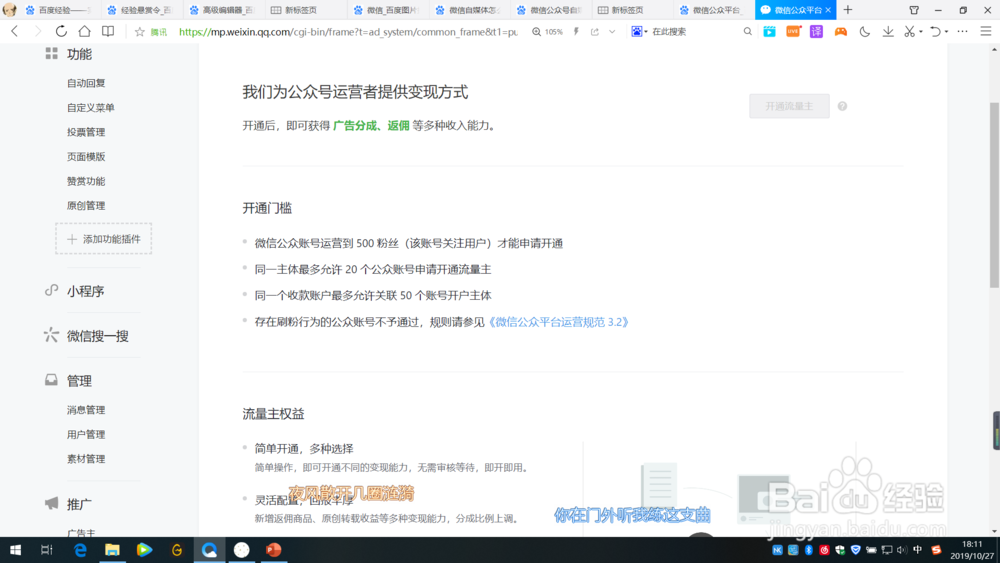The width and height of the screenshot is (1000, 563).
Task: Close the active '微信公众平台' tab
Action: (828, 10)
